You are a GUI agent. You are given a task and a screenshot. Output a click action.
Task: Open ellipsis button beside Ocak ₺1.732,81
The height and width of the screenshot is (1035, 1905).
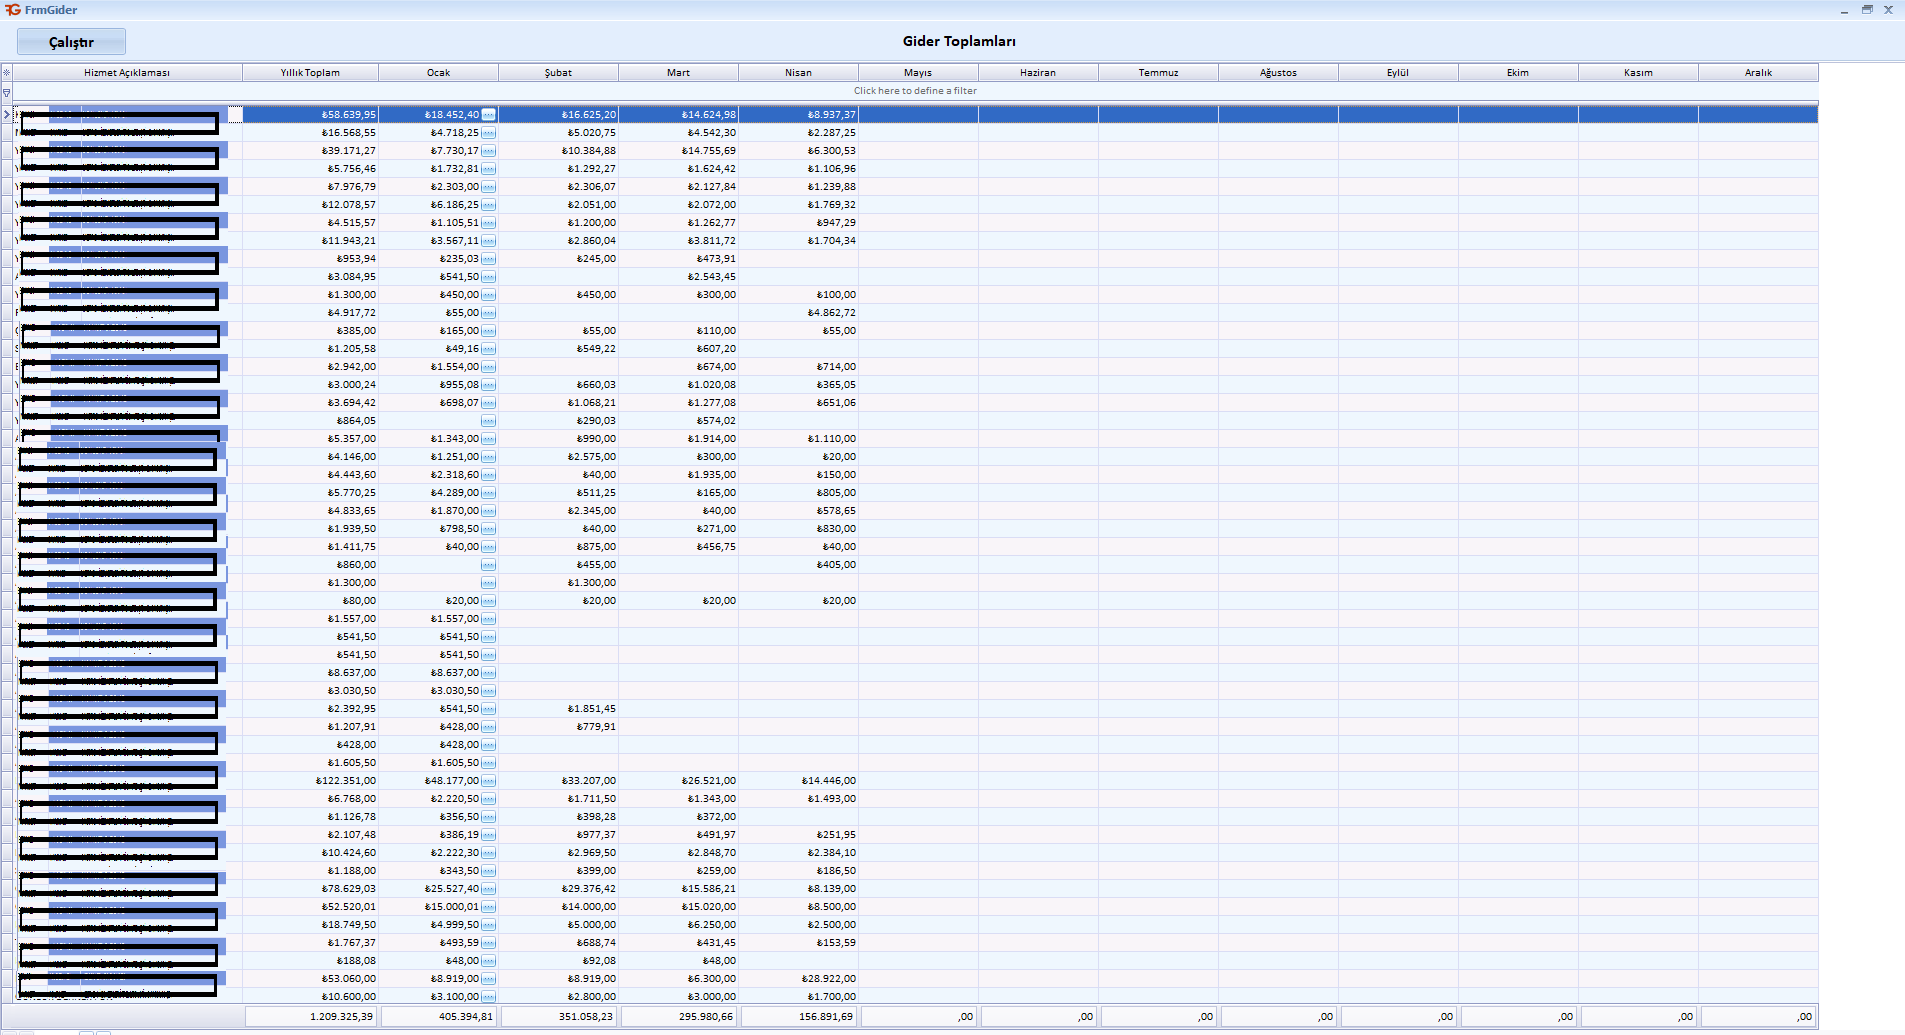488,169
